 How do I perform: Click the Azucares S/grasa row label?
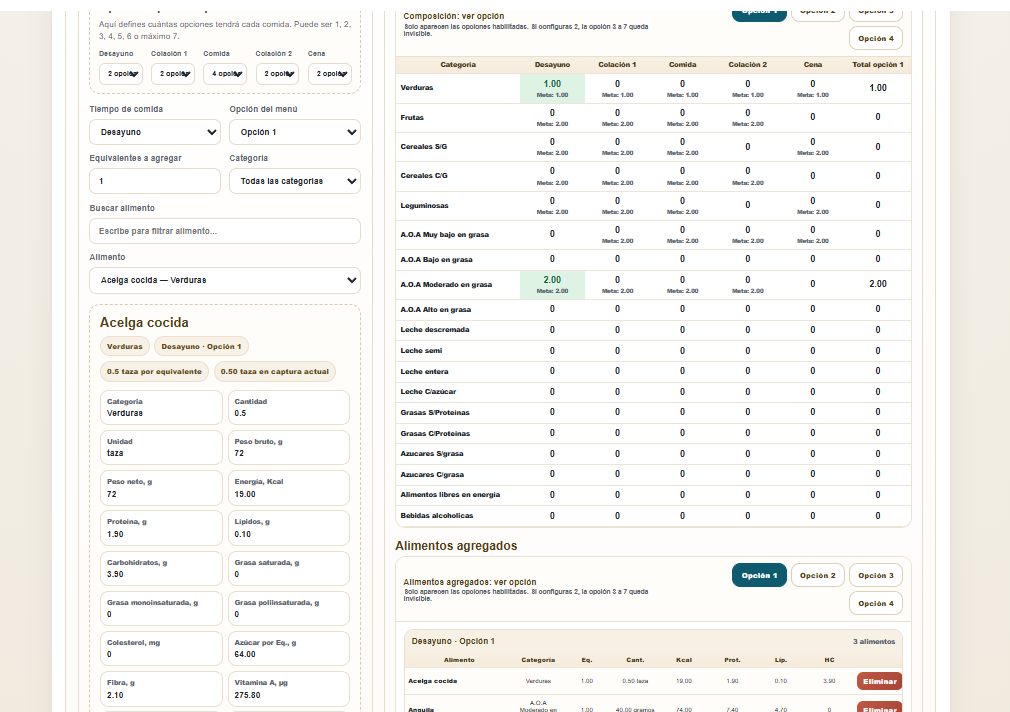click(432, 454)
